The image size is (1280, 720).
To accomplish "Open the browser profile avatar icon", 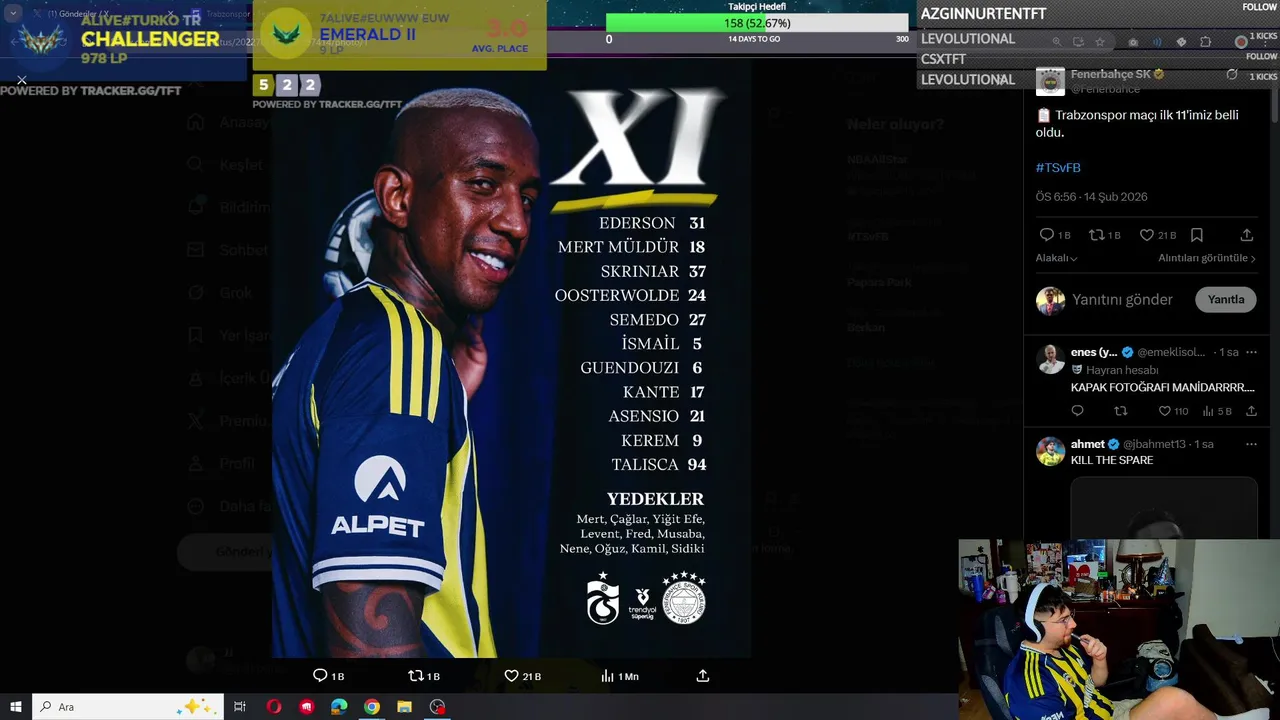I will pos(1241,42).
